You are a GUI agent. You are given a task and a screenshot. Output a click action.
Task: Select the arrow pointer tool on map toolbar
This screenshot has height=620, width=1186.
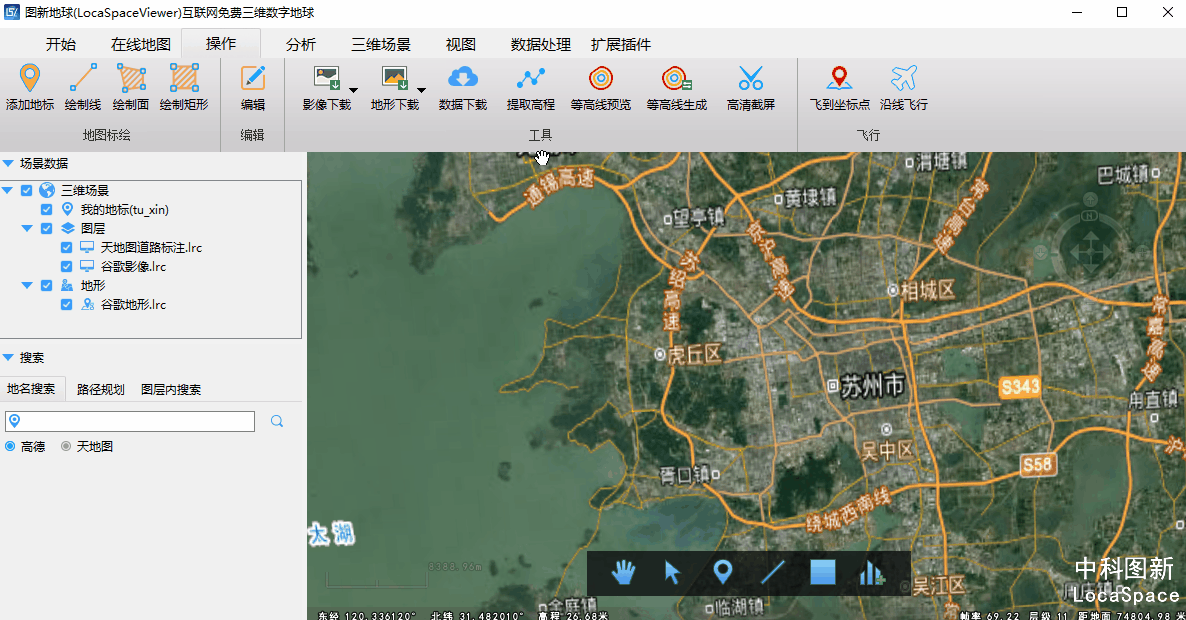point(672,572)
